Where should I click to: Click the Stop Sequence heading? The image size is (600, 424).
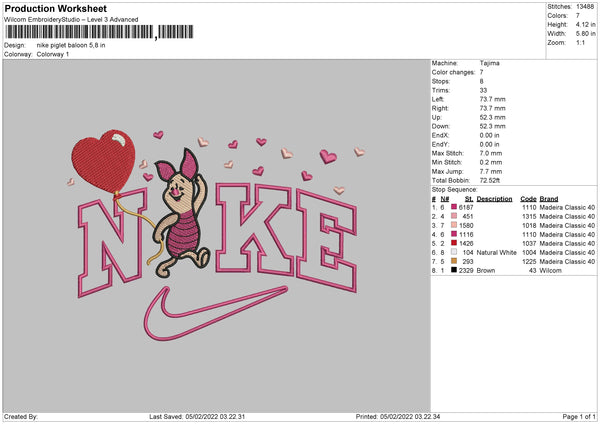pyautogui.click(x=455, y=190)
